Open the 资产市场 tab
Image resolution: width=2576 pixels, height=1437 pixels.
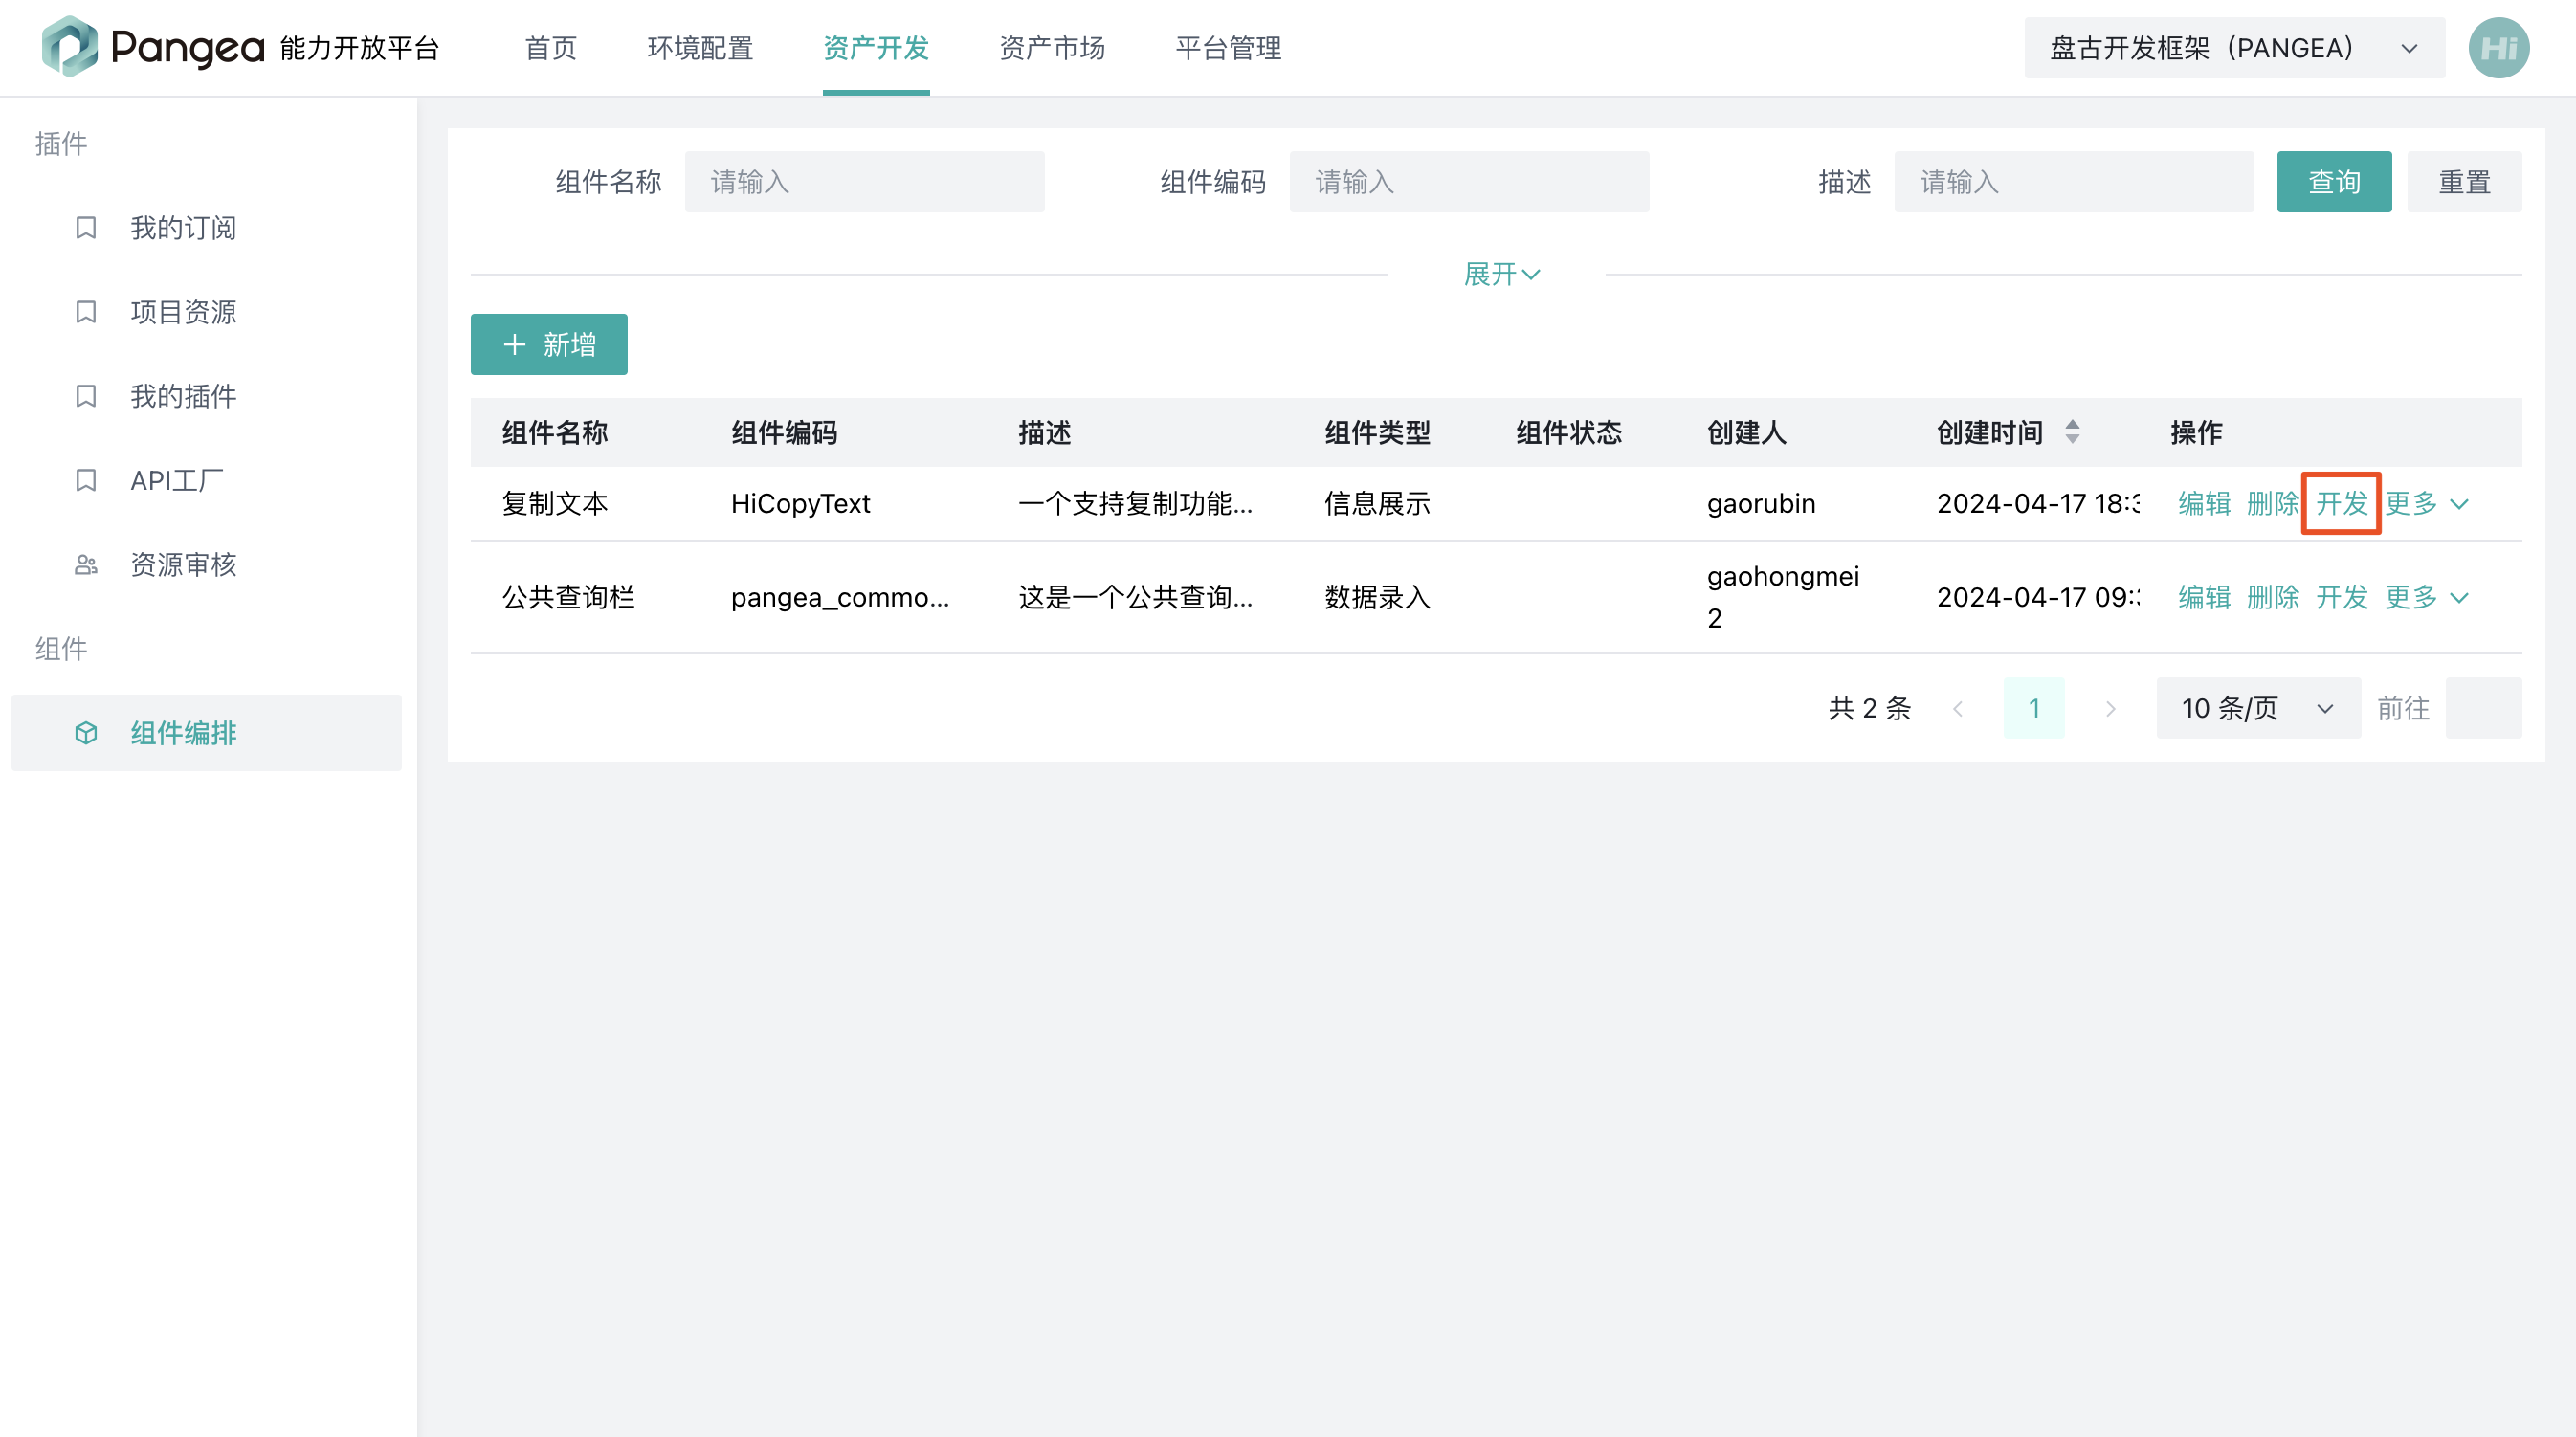pyautogui.click(x=1052, y=48)
